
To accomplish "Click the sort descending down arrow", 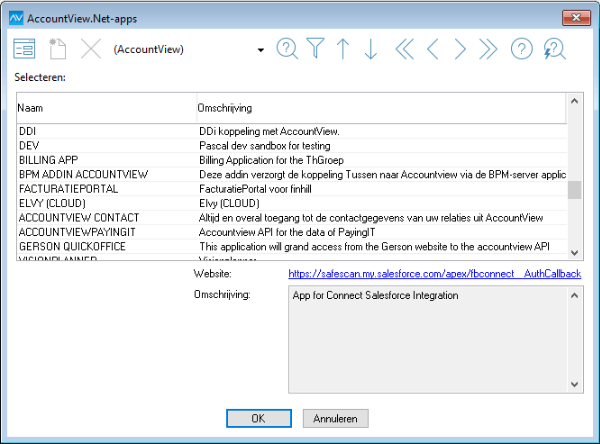I will (x=371, y=49).
